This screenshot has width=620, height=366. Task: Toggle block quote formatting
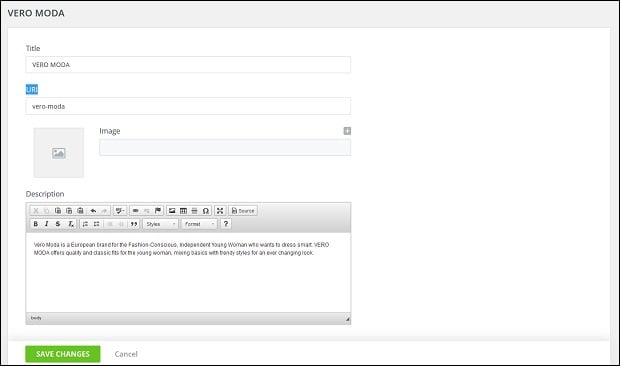[134, 224]
